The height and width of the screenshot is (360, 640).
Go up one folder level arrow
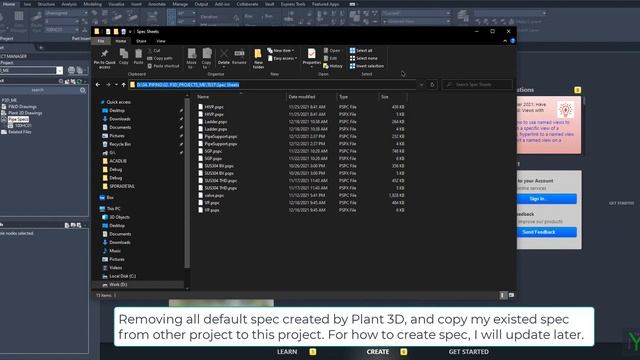[x=124, y=85]
